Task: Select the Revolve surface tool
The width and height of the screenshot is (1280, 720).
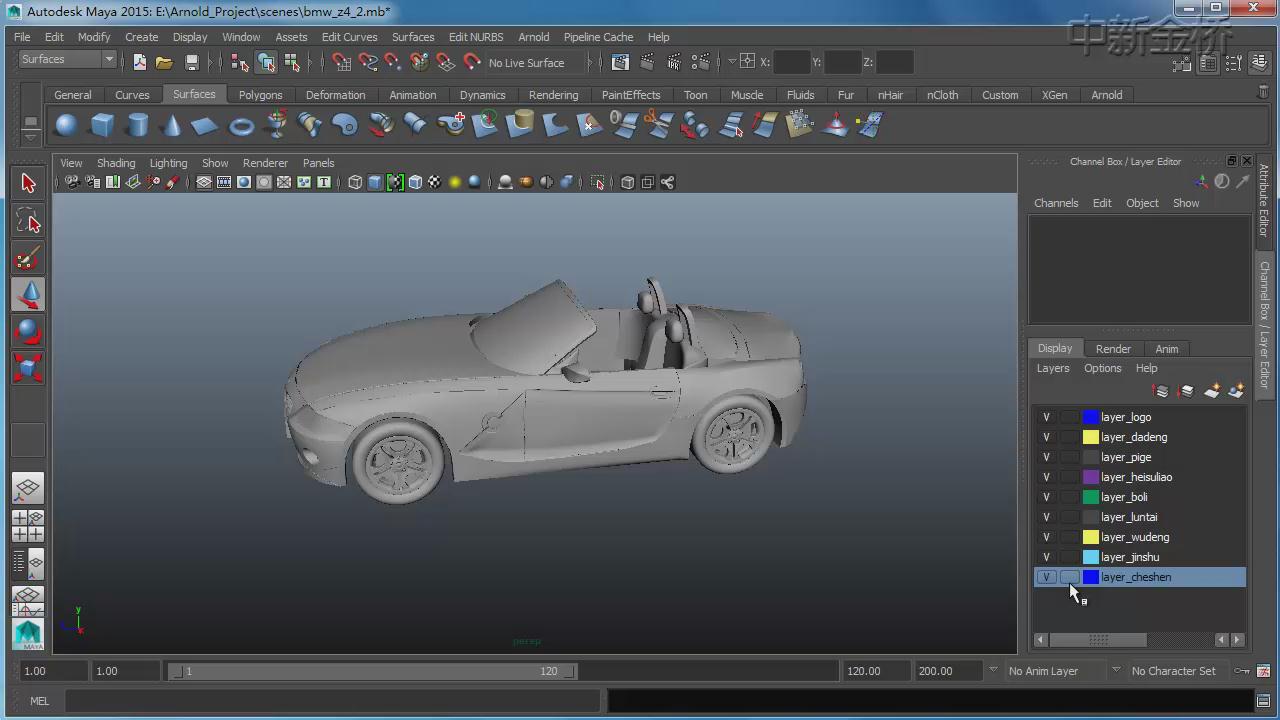Action: pyautogui.click(x=277, y=125)
